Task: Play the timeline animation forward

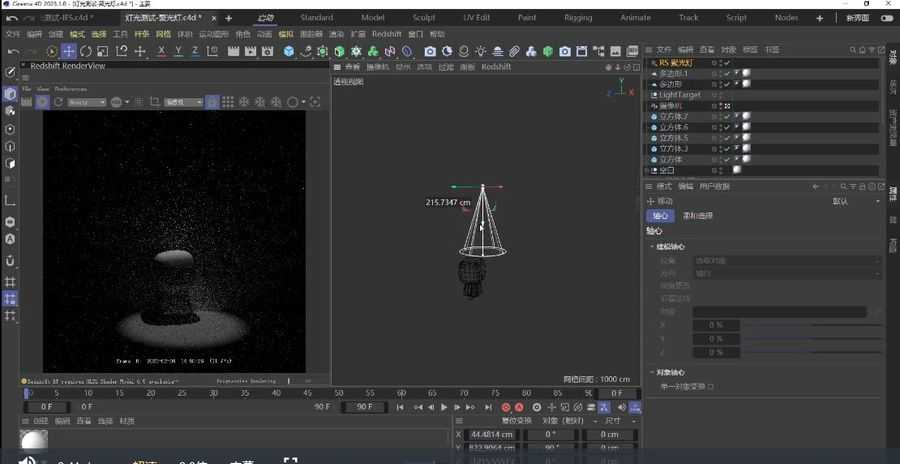Action: (444, 407)
